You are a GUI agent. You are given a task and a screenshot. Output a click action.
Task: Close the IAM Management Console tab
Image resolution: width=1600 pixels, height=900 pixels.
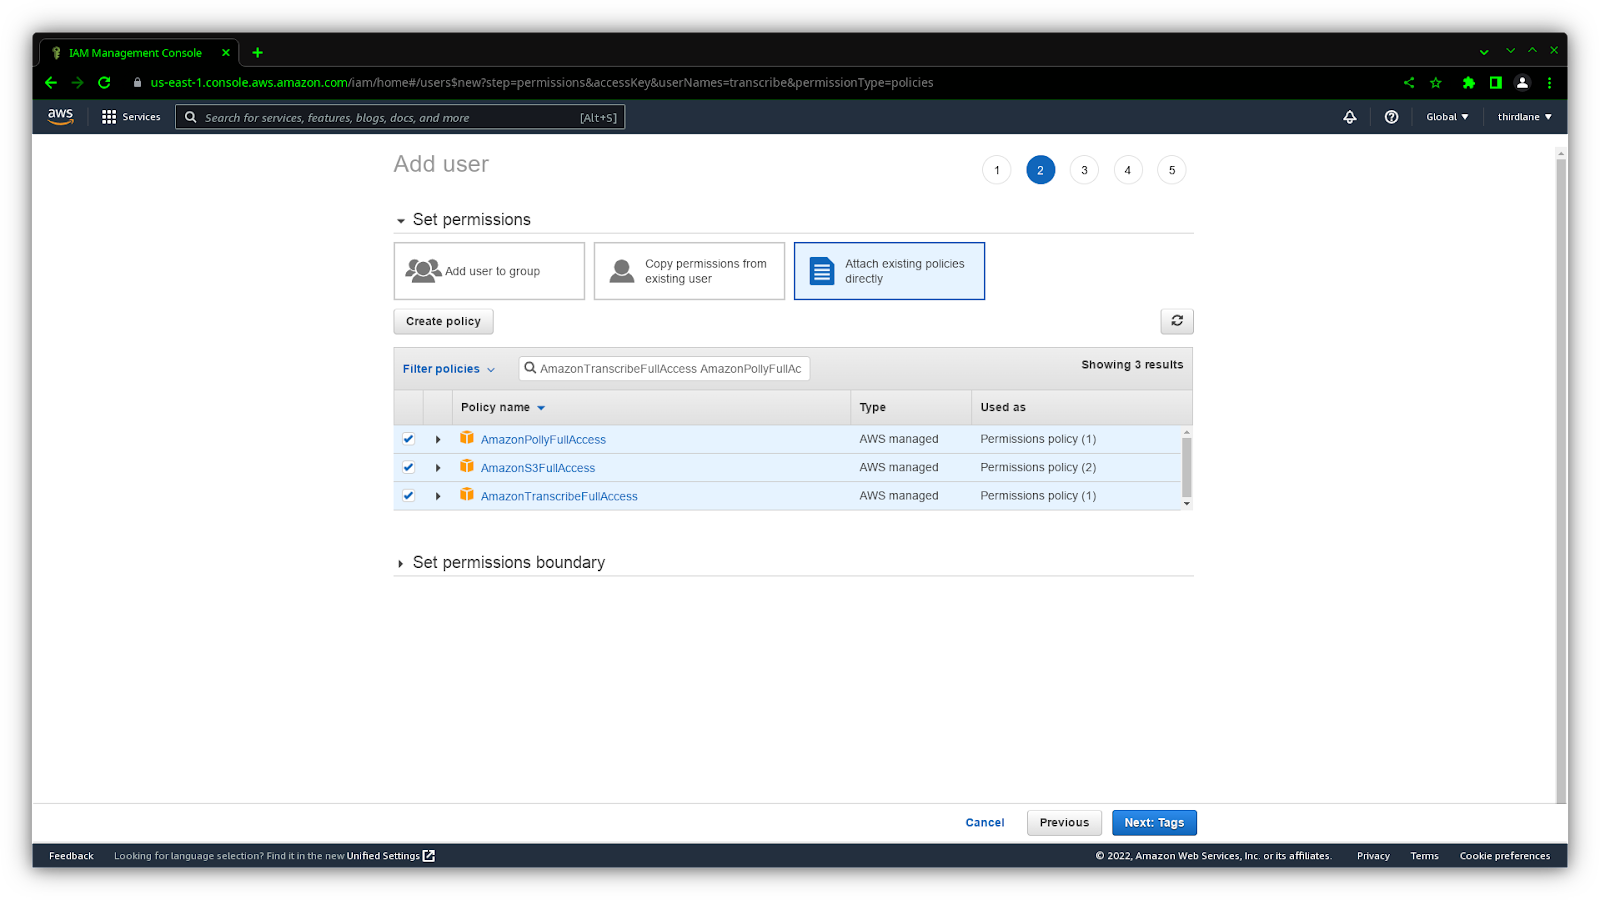point(226,53)
